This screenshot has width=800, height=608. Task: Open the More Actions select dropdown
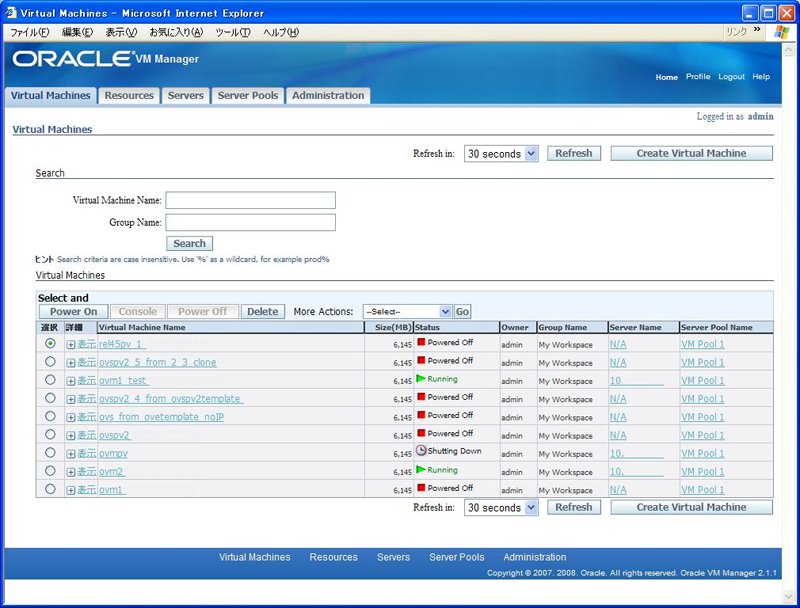click(x=407, y=312)
